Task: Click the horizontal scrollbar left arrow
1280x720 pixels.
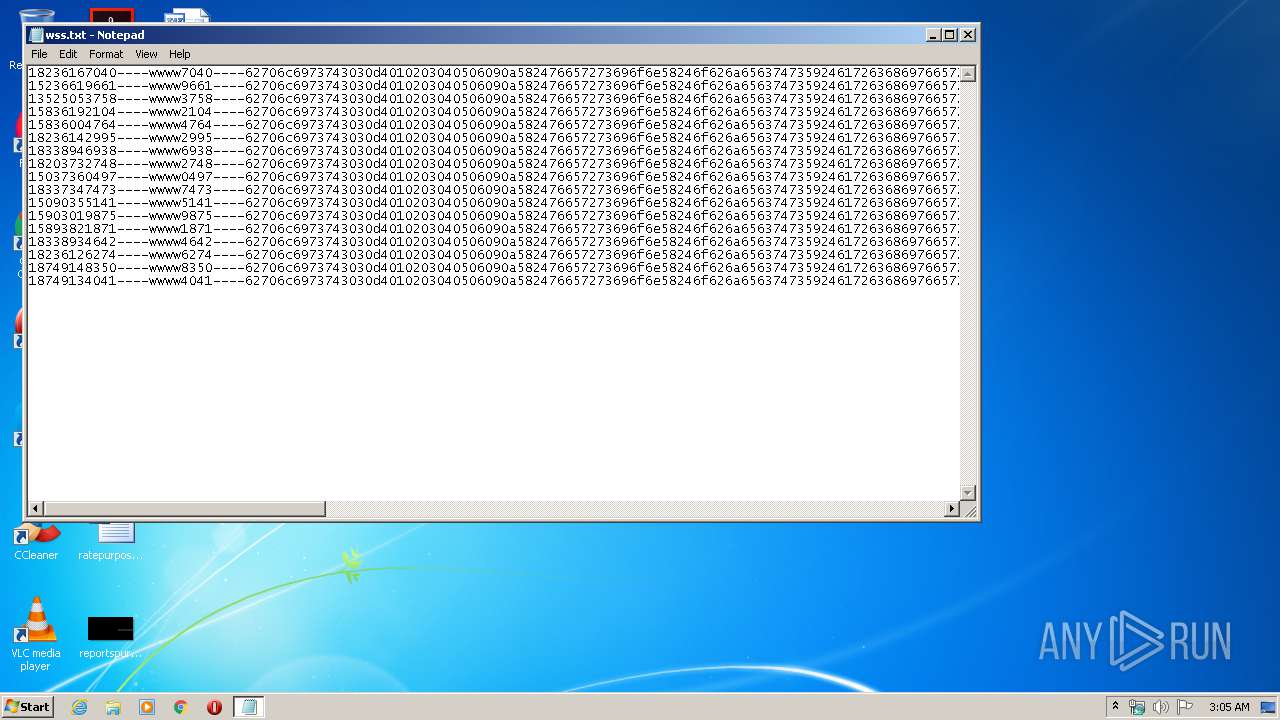Action: (x=36, y=509)
